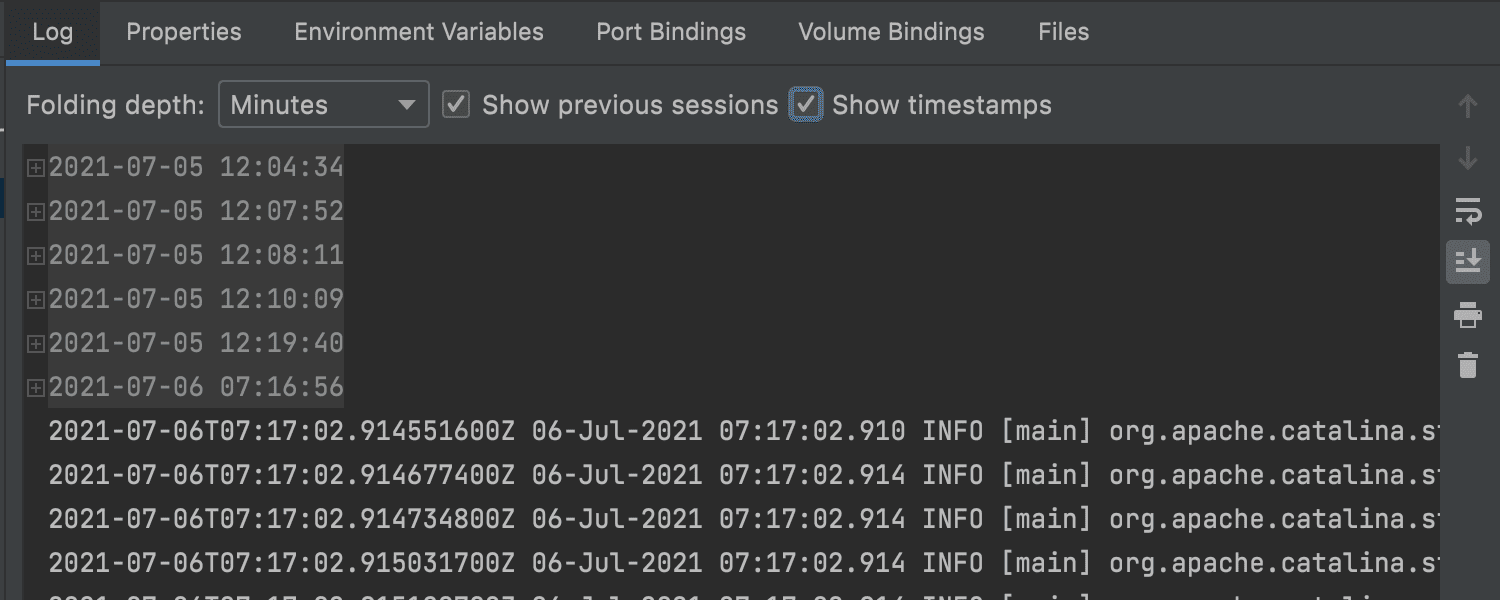Expand the 2021-07-05 12:07:52 folded session
The width and height of the screenshot is (1500, 600).
pyautogui.click(x=36, y=212)
